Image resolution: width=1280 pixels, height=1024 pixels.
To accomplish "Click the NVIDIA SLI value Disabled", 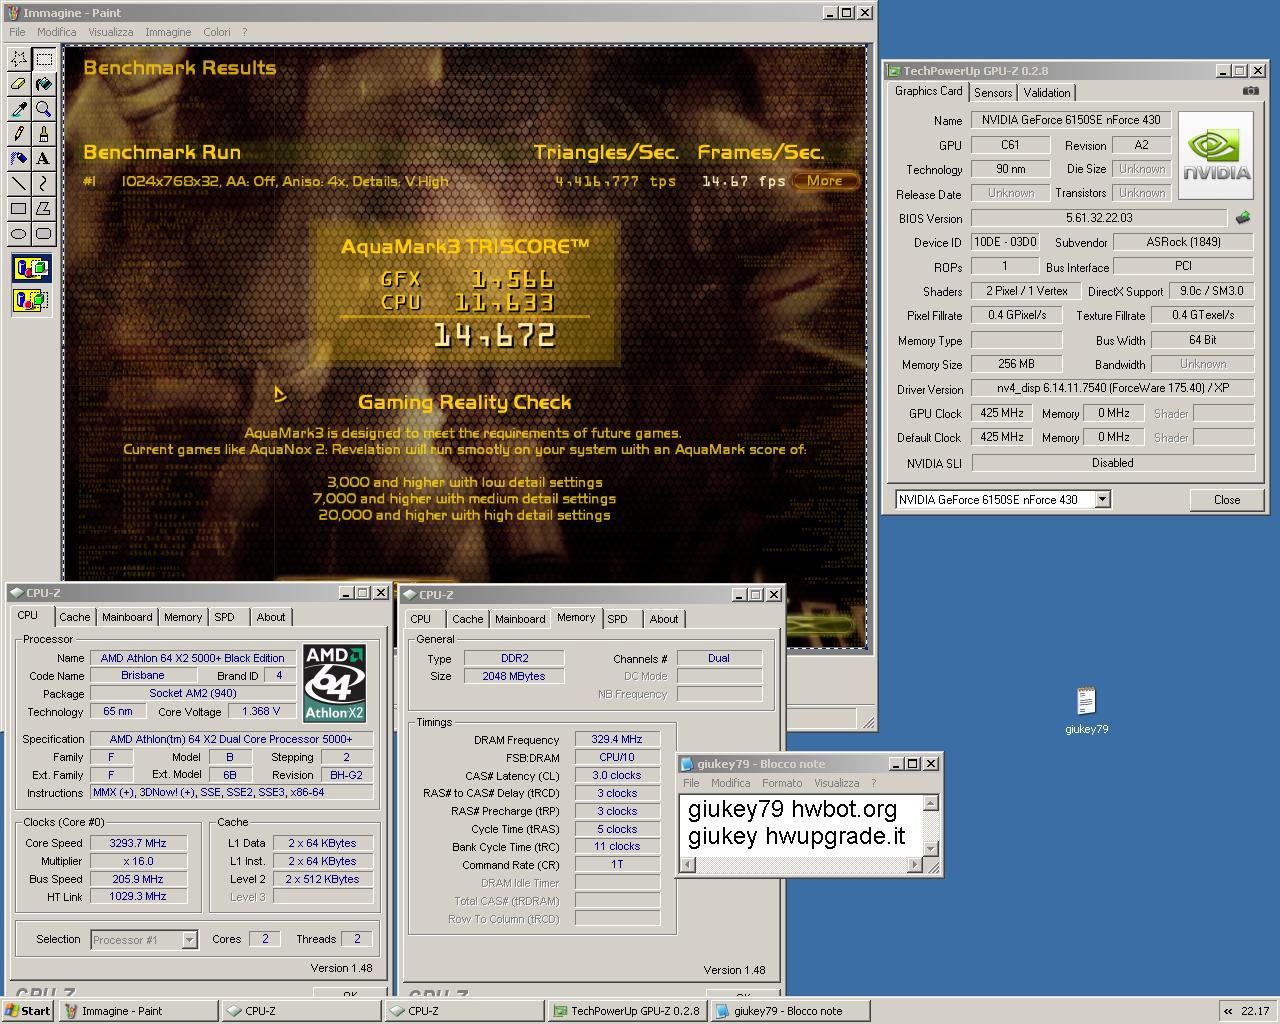I will 1112,463.
